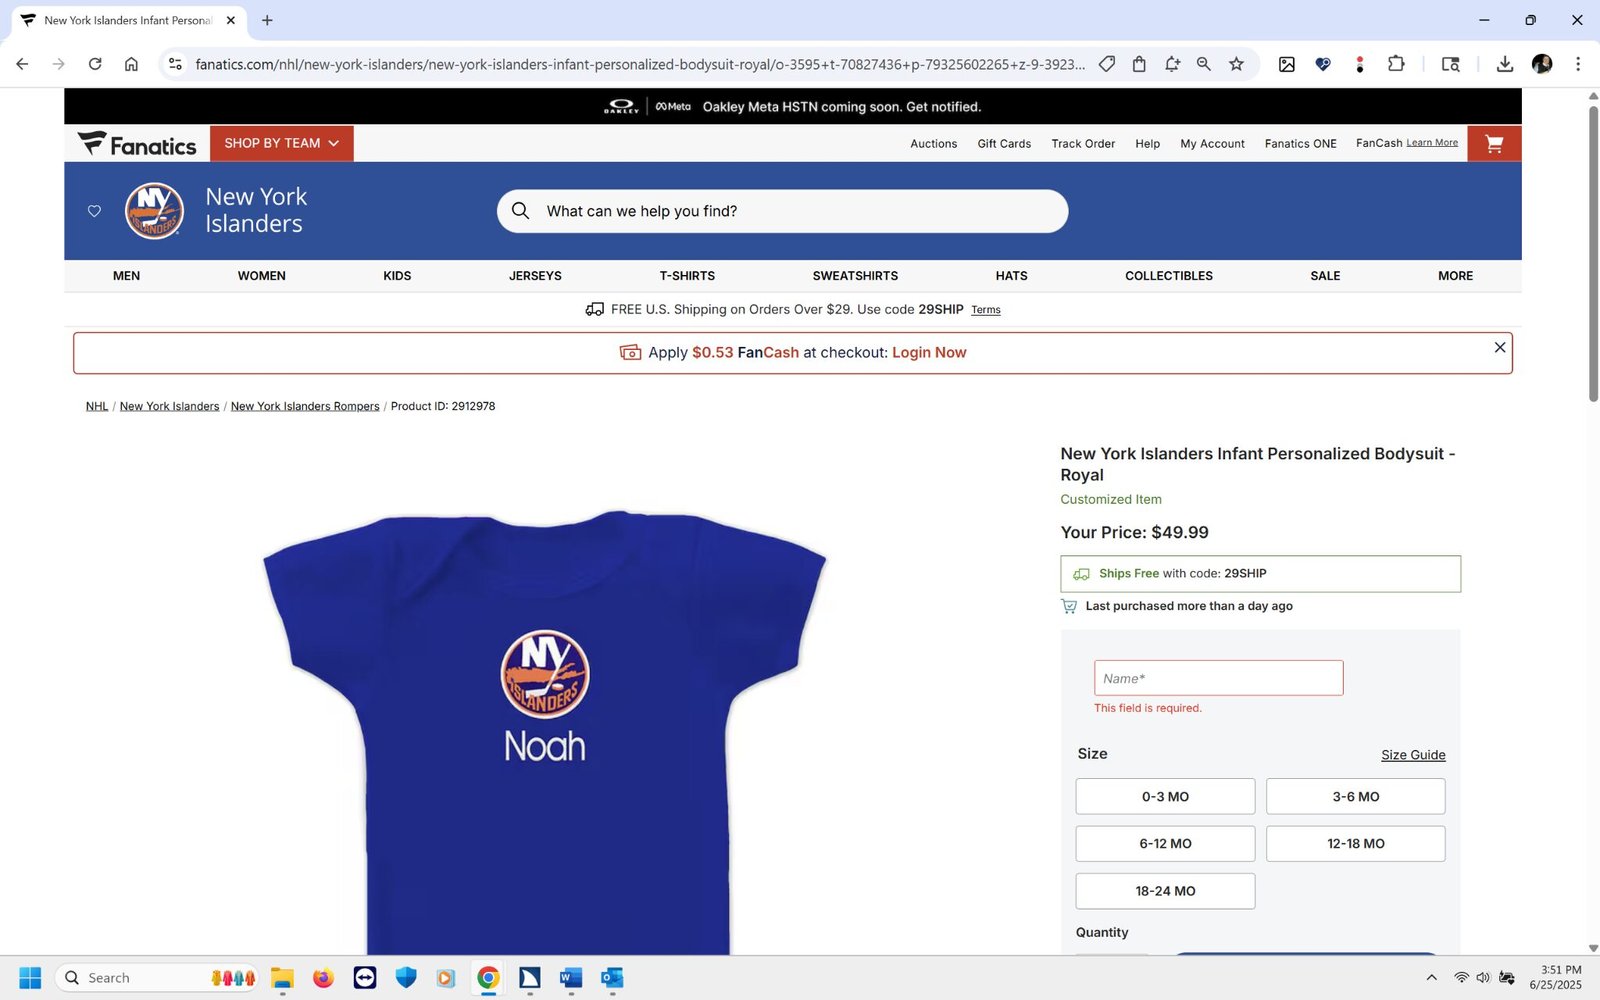Close the New York Islanders tab
Screen dimensions: 1600x1000
[x=231, y=20]
